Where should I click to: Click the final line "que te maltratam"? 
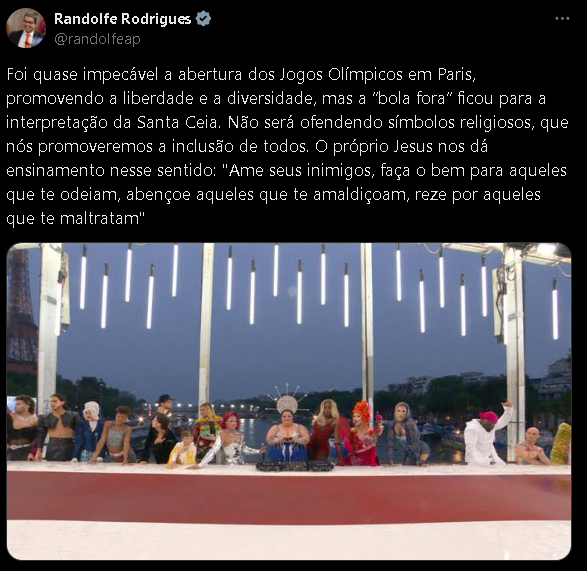click(x=75, y=218)
